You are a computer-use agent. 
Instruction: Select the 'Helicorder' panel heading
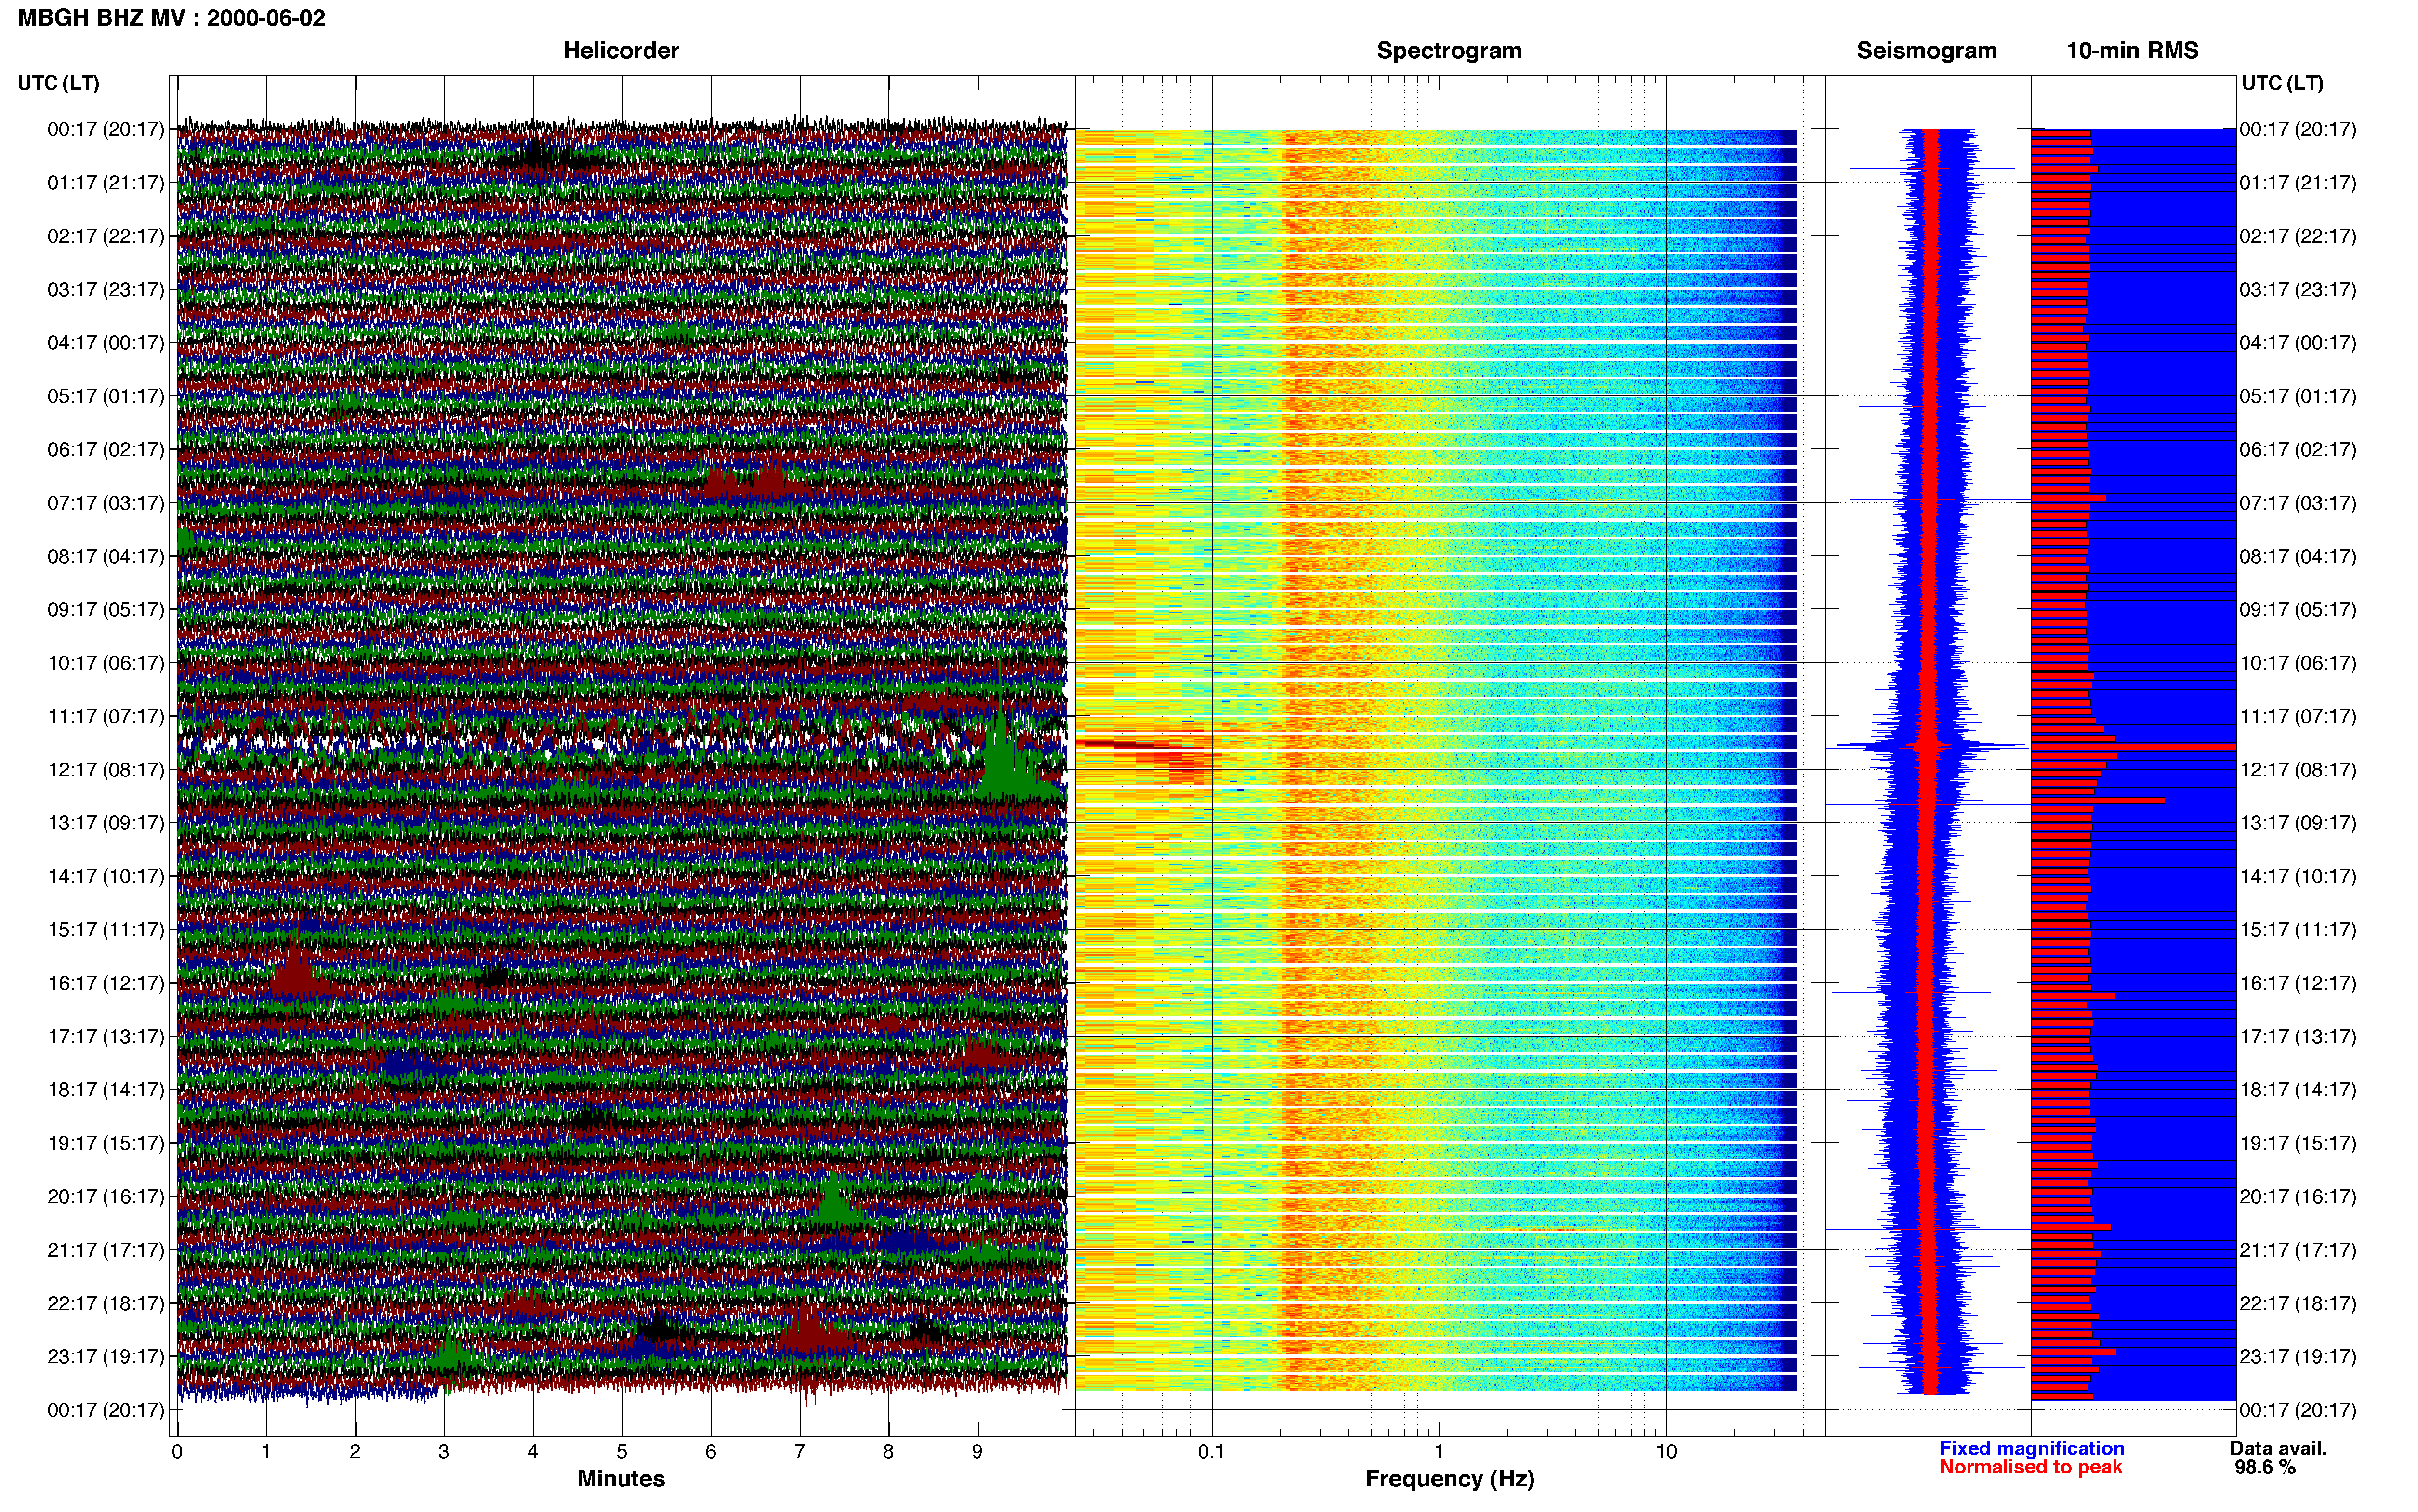[x=621, y=50]
